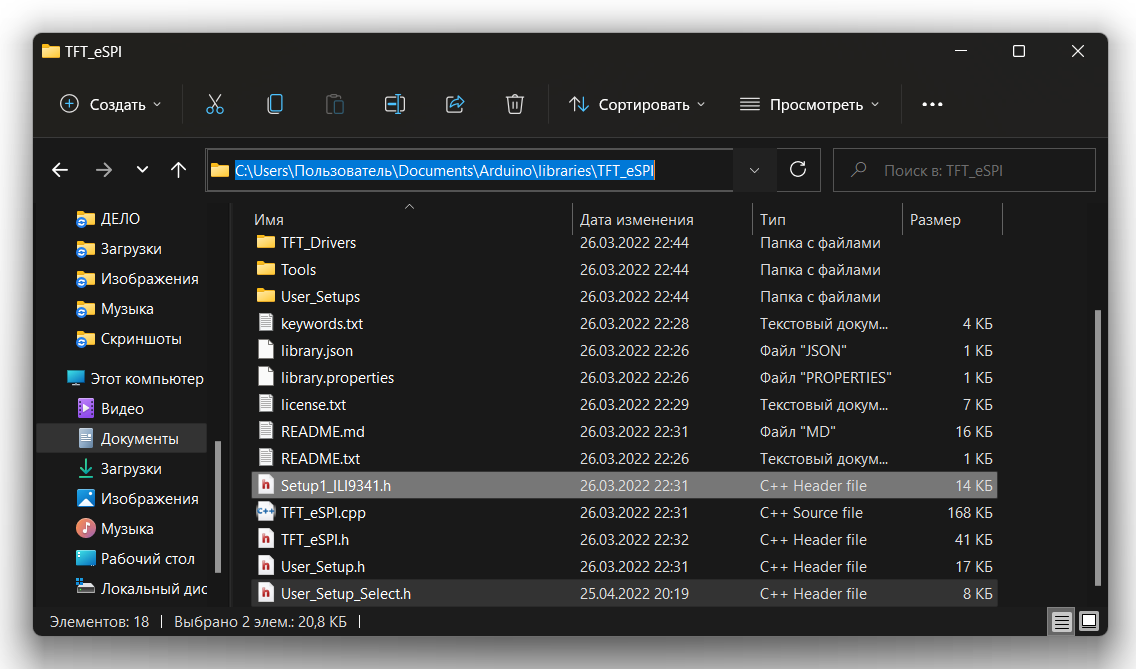
Task: Click the TFT_eSPI.cpp file icon
Action: 266,512
